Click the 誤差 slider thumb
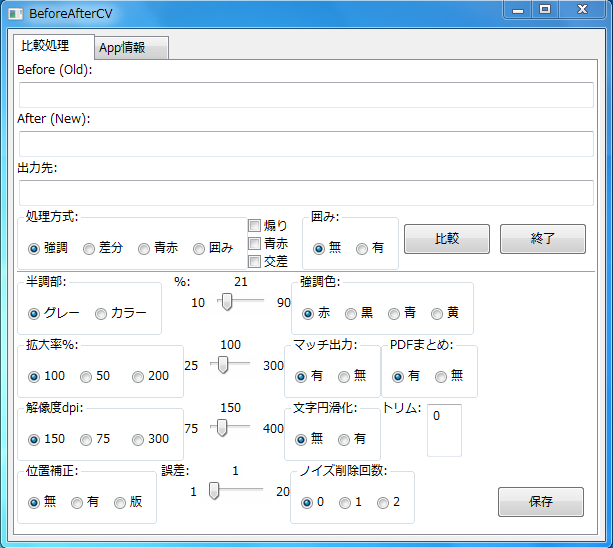The width and height of the screenshot is (613, 548). click(x=214, y=491)
